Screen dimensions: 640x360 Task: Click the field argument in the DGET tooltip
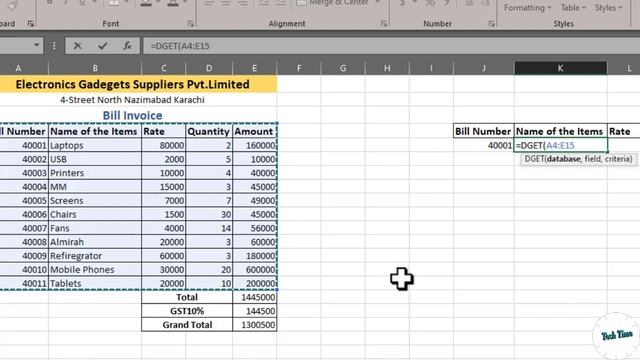[592, 159]
